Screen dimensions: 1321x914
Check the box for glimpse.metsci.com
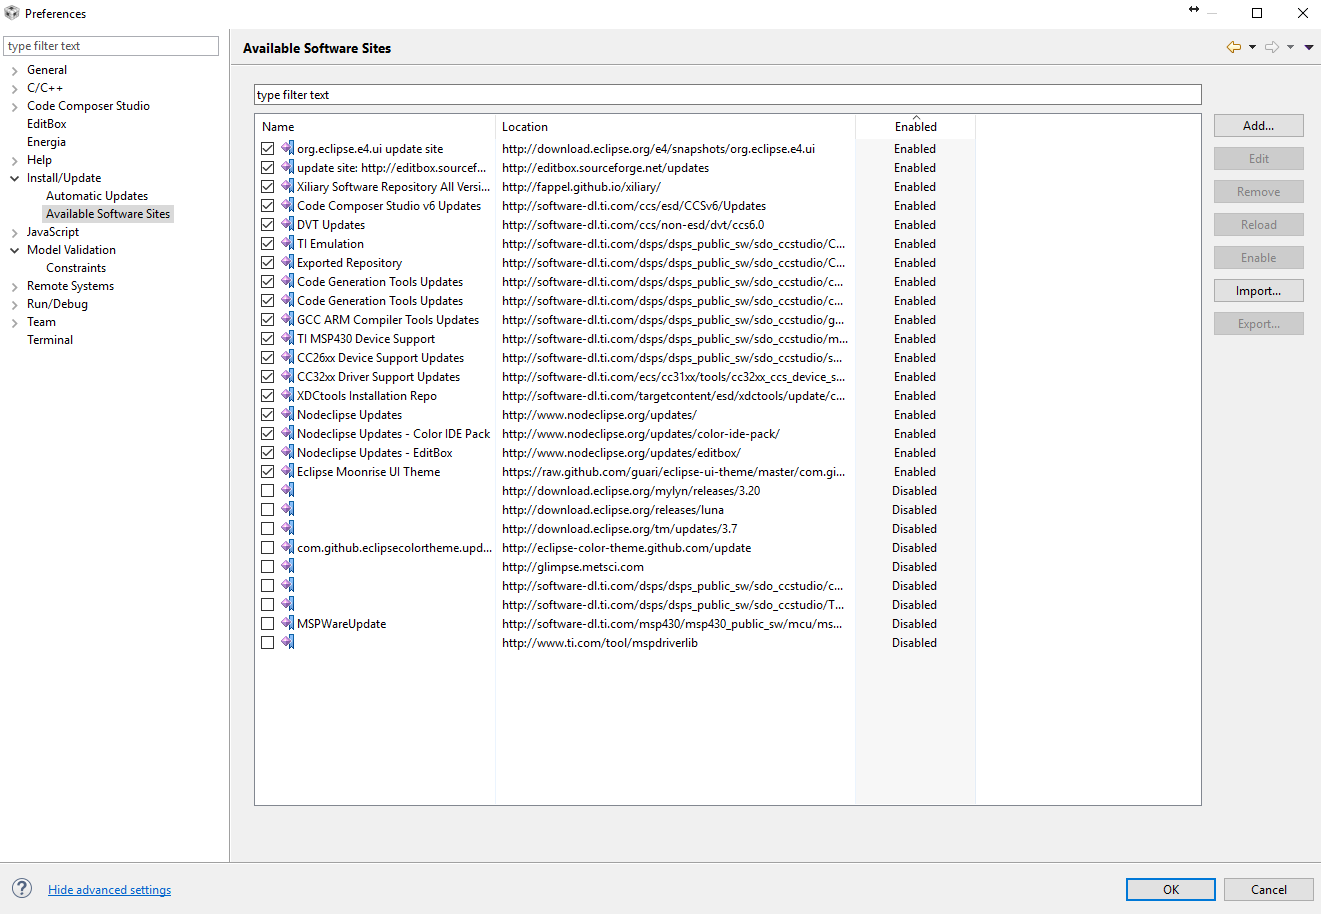[267, 566]
